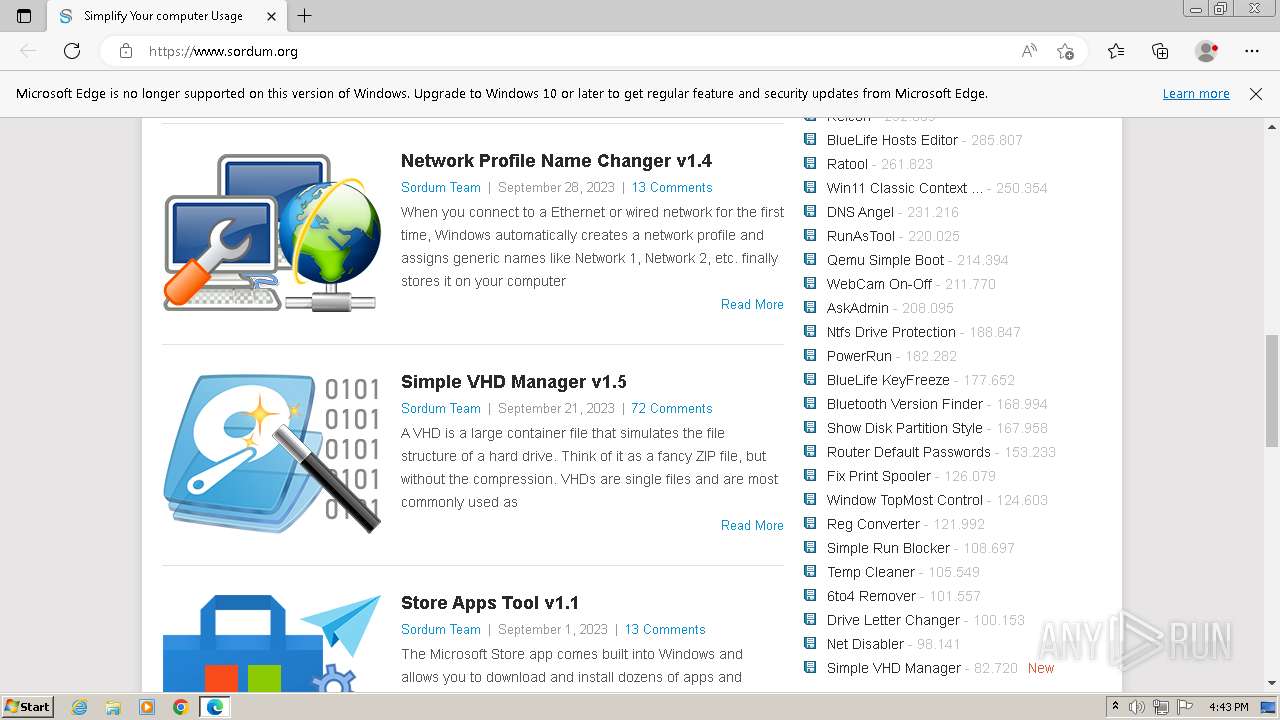1280x720 pixels.
Task: Open the Simple VHD Manager v1.5 article title
Action: click(514, 382)
